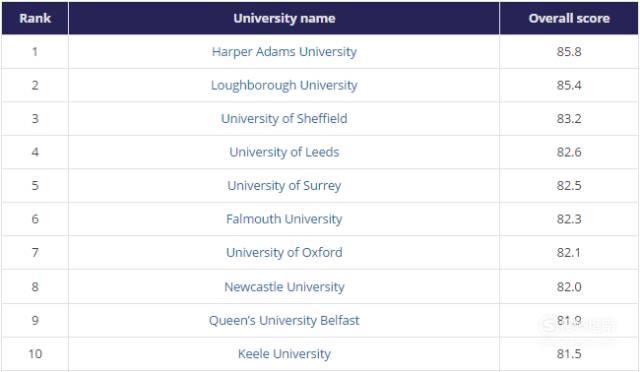The width and height of the screenshot is (640, 372).
Task: Select the rank 1 cell
Action: click(35, 52)
